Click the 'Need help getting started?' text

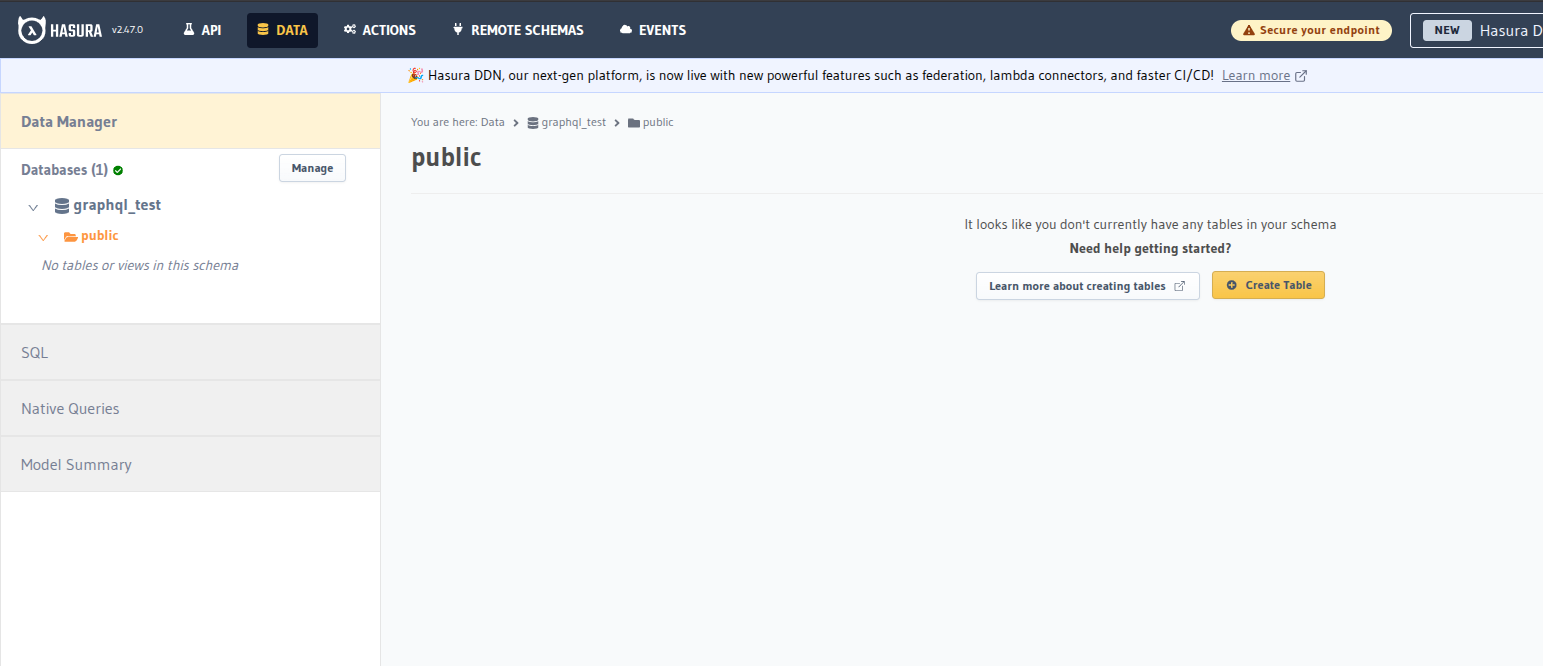1150,248
